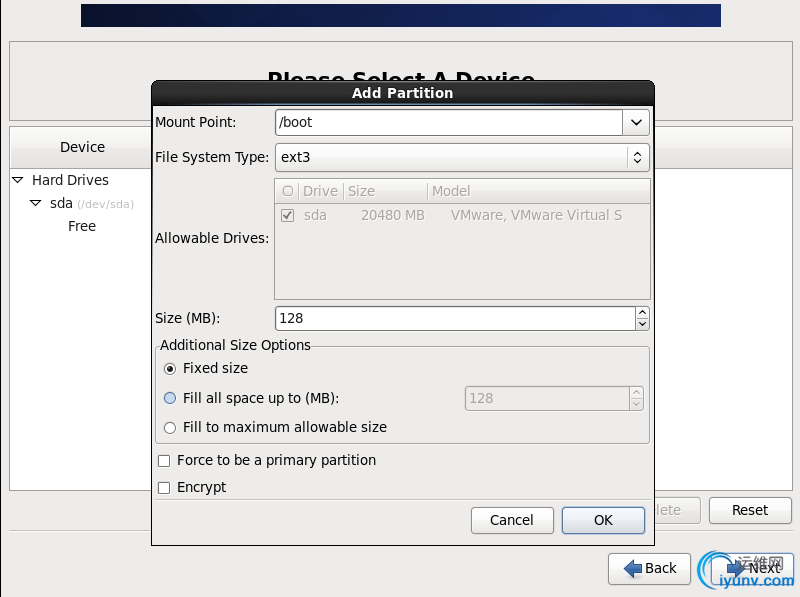Image resolution: width=800 pixels, height=597 pixels.
Task: Enable Force to be a primary partition
Action: pos(164,461)
